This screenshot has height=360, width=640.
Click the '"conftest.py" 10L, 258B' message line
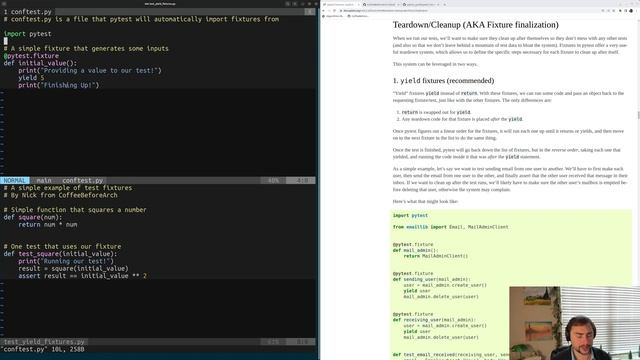click(42, 349)
